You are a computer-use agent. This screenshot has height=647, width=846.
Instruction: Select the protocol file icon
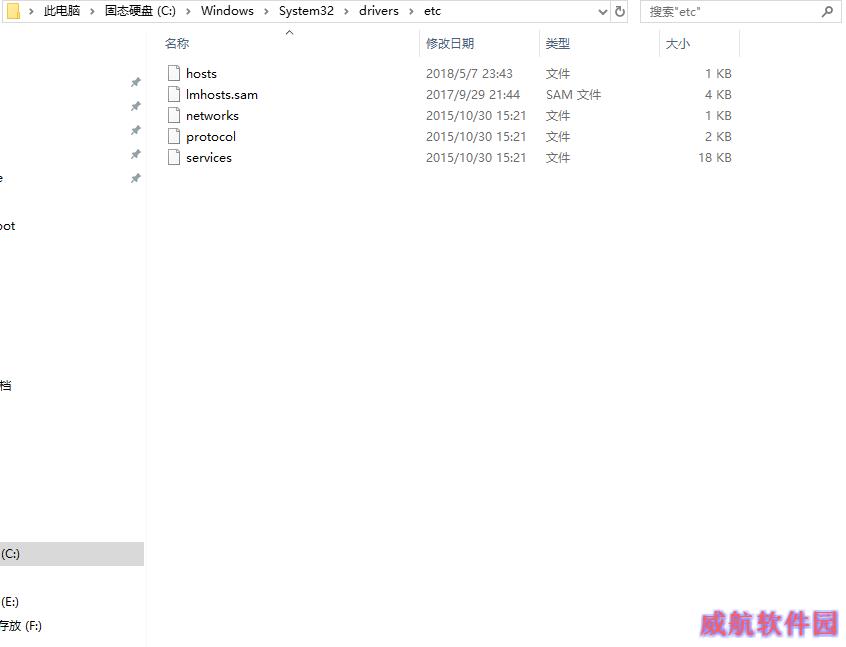174,136
